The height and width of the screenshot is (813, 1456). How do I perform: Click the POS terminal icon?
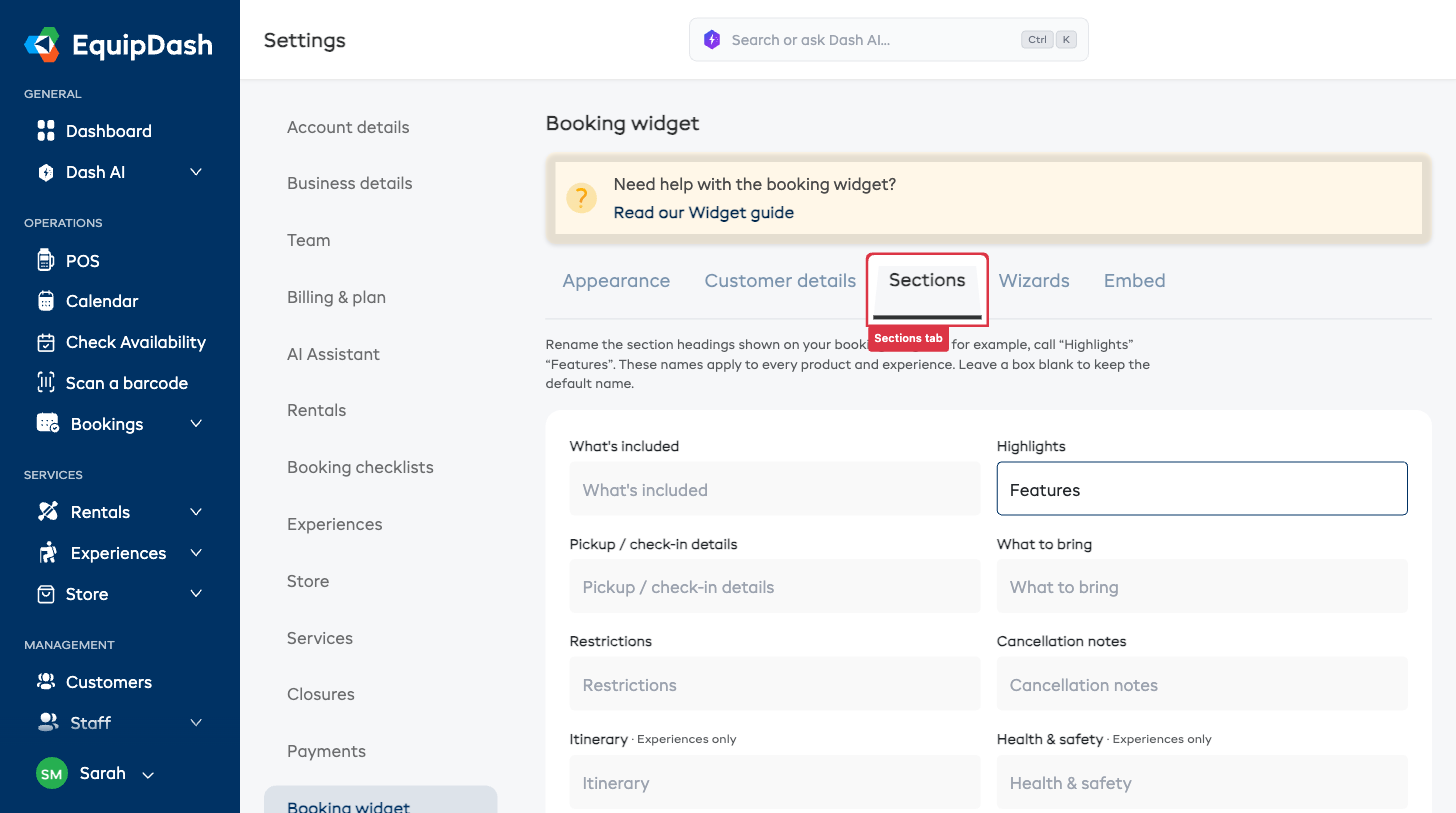click(46, 261)
